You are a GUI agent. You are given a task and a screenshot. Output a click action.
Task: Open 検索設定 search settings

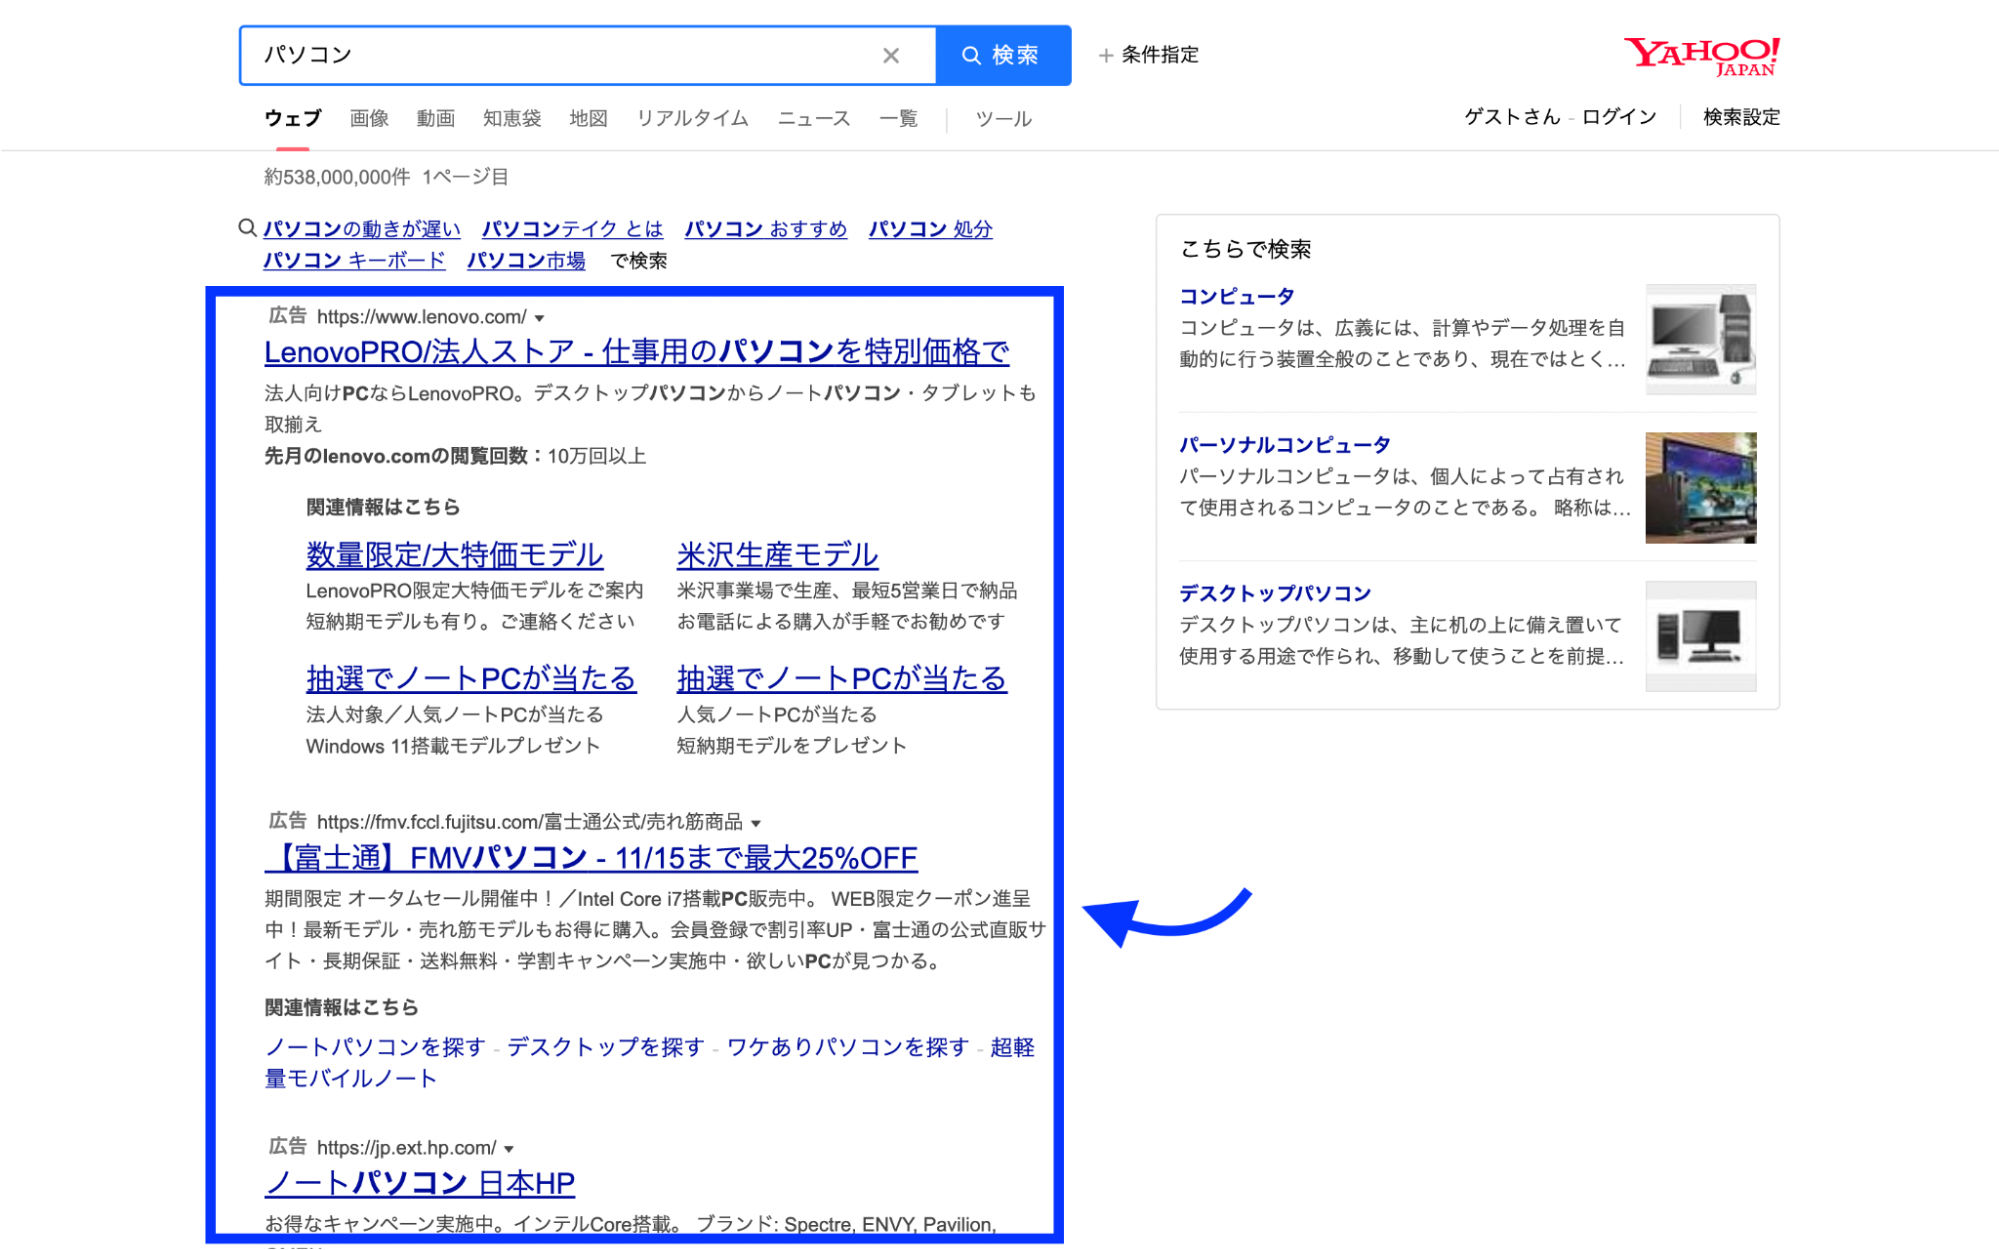[1741, 117]
